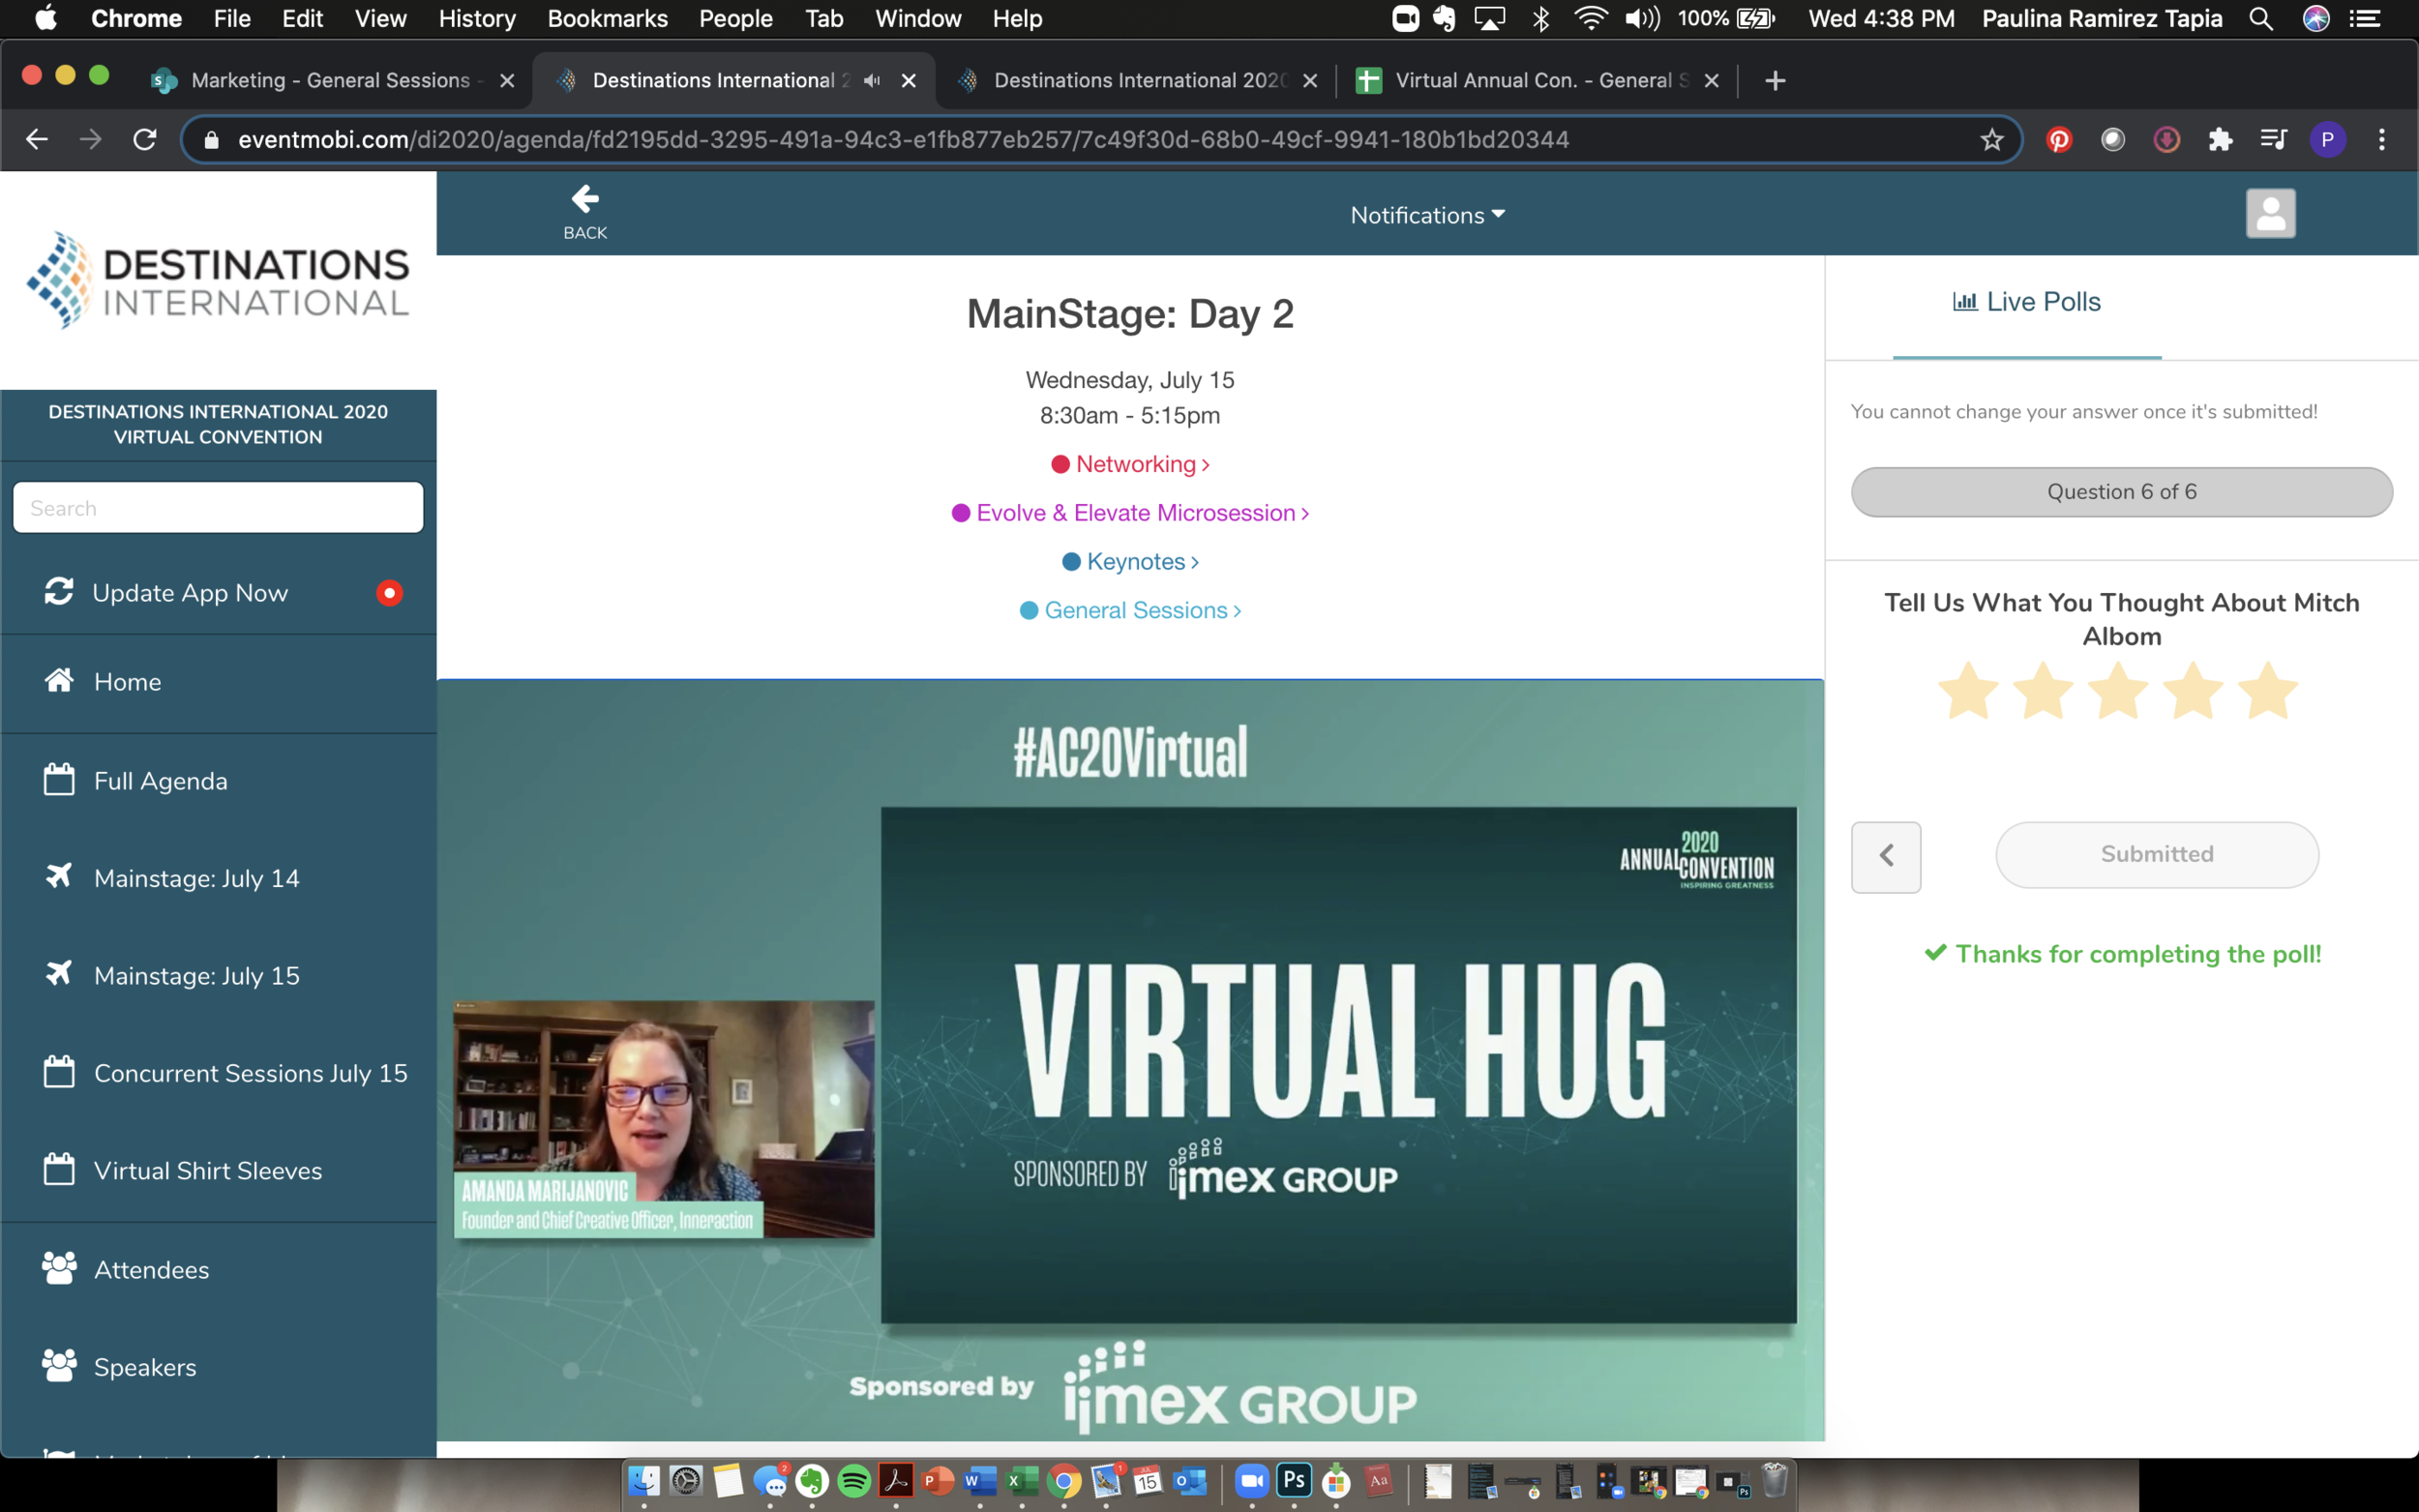Open the General Sessions track link
Viewport: 2419px width, 1512px height.
tap(1130, 610)
